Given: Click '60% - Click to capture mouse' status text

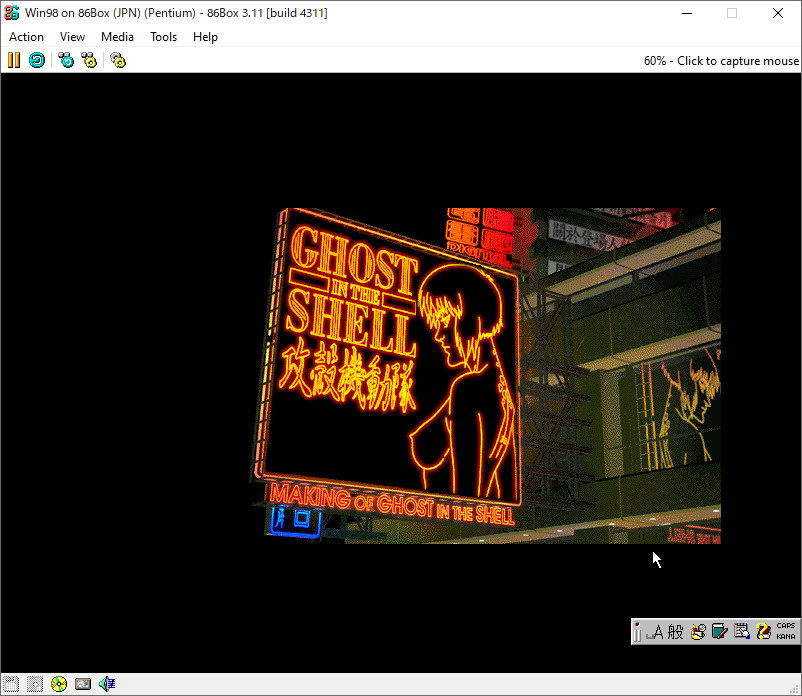Looking at the screenshot, I should 721,61.
